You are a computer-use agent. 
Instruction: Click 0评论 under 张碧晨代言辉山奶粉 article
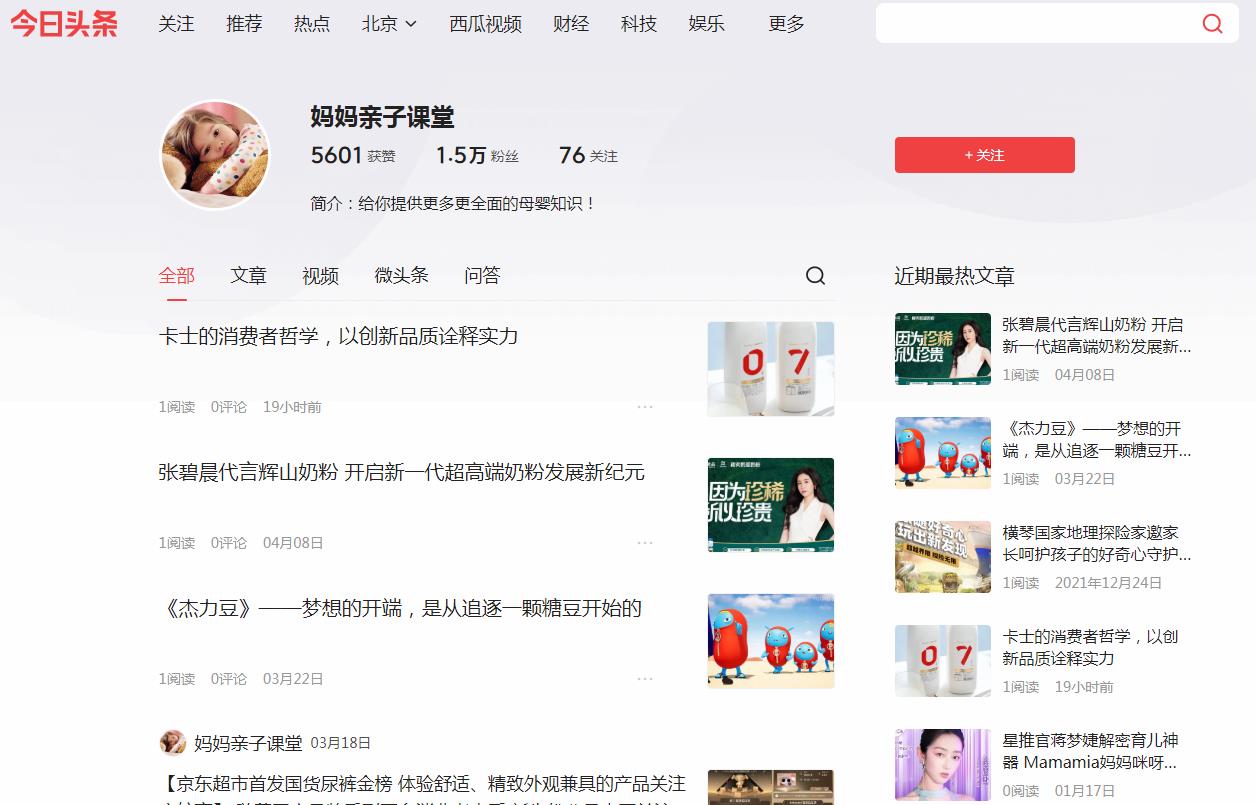point(228,543)
